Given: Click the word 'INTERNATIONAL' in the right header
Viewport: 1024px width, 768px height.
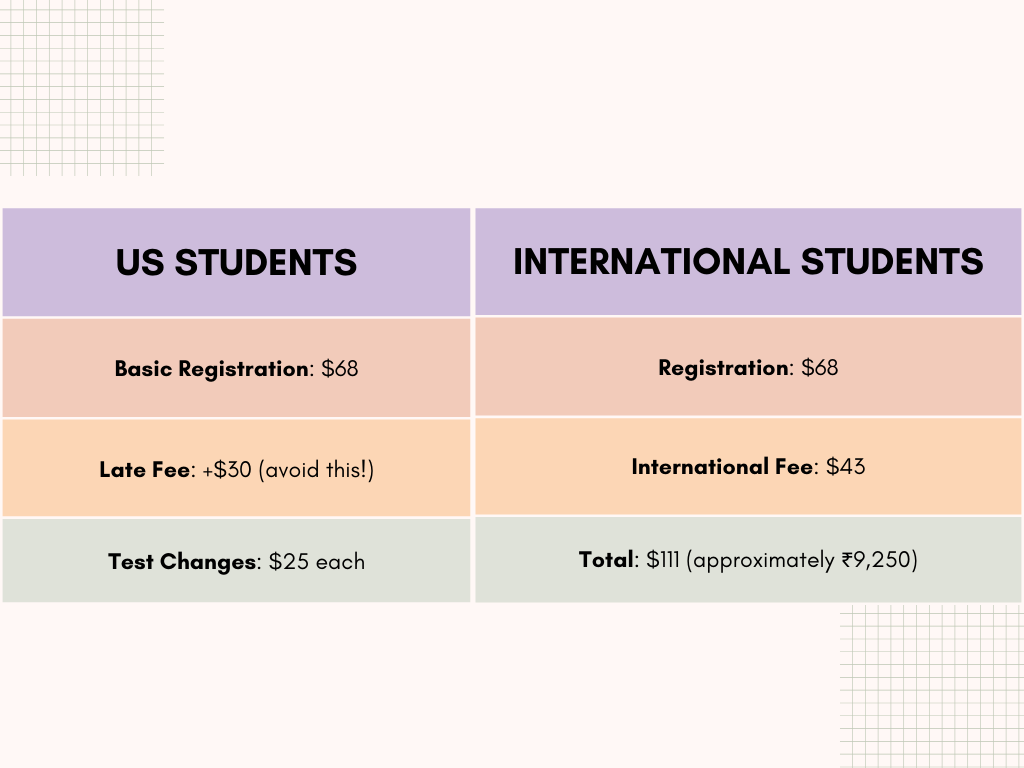Looking at the screenshot, I should (x=652, y=262).
